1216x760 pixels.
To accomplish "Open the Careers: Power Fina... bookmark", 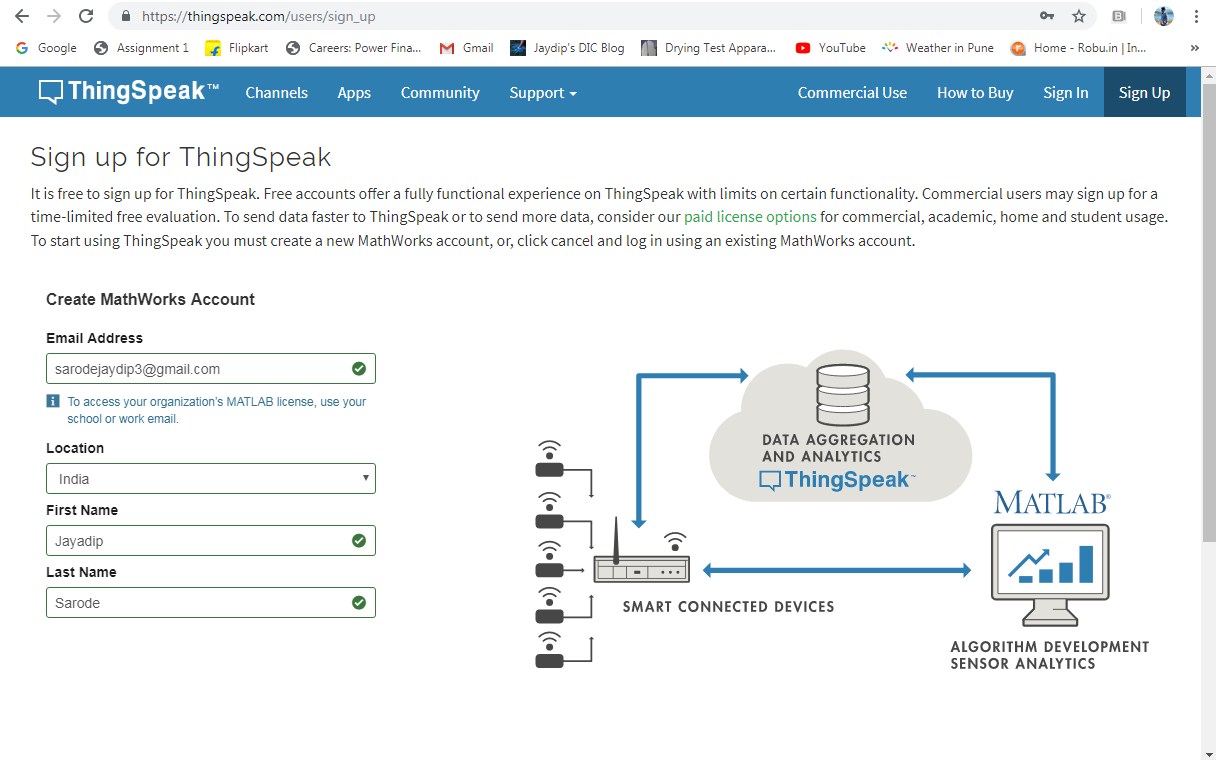I will (x=354, y=47).
